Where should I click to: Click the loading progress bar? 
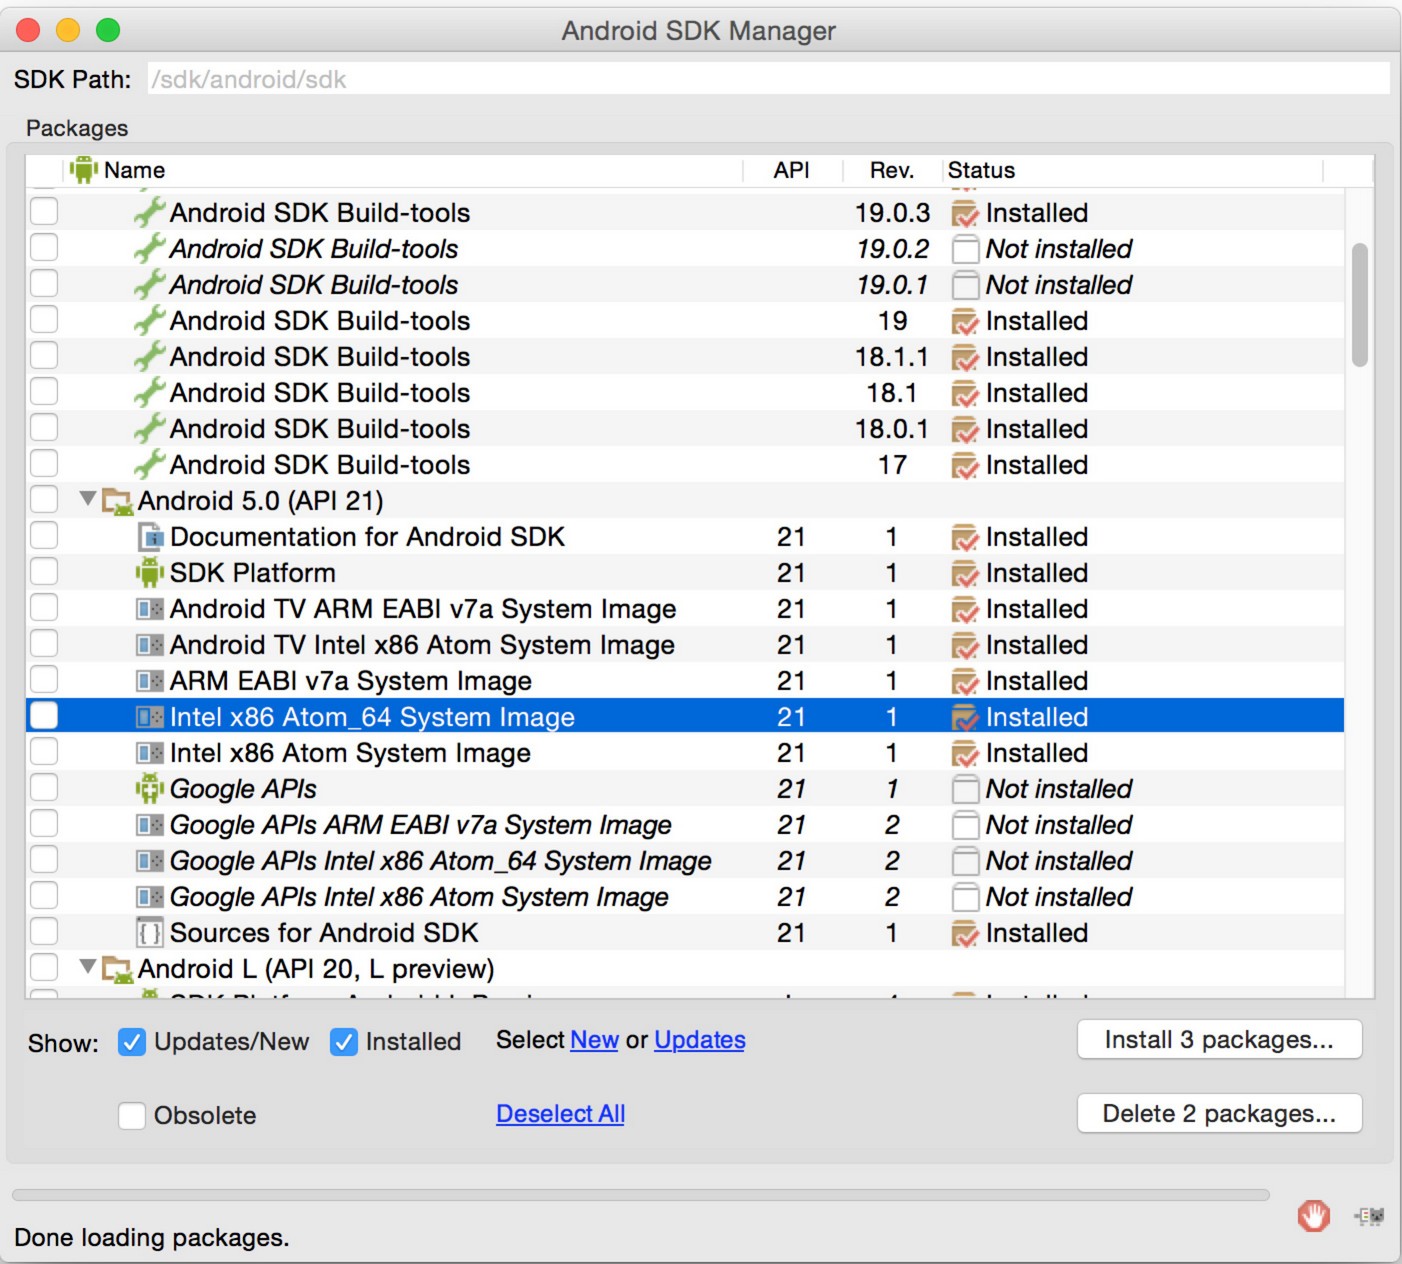pyautogui.click(x=640, y=1195)
